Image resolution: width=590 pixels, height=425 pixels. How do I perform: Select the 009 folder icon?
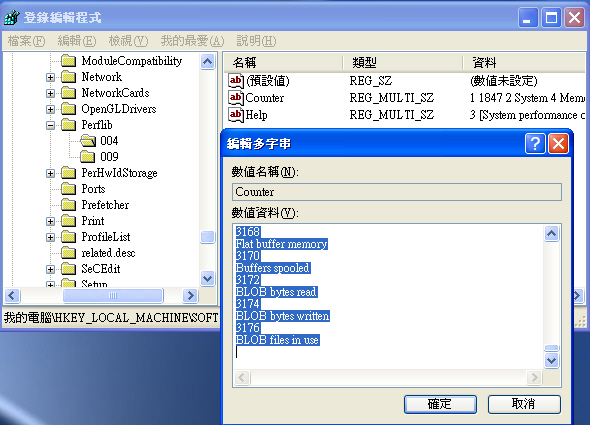87,157
